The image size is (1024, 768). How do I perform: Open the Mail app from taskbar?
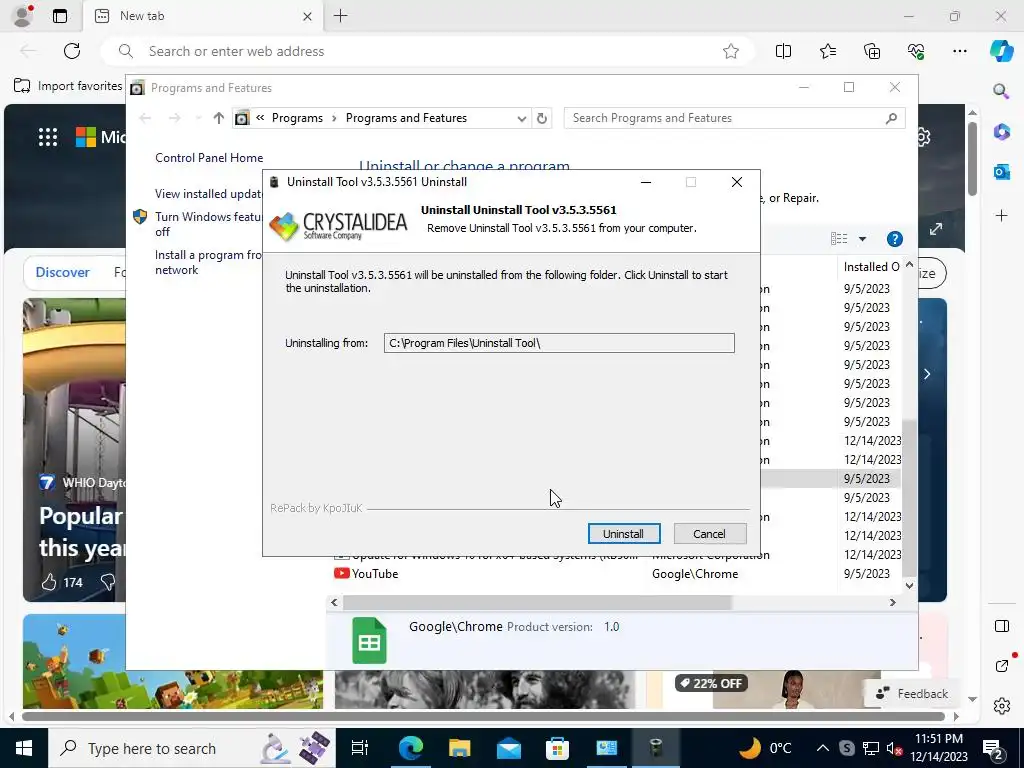tap(509, 748)
